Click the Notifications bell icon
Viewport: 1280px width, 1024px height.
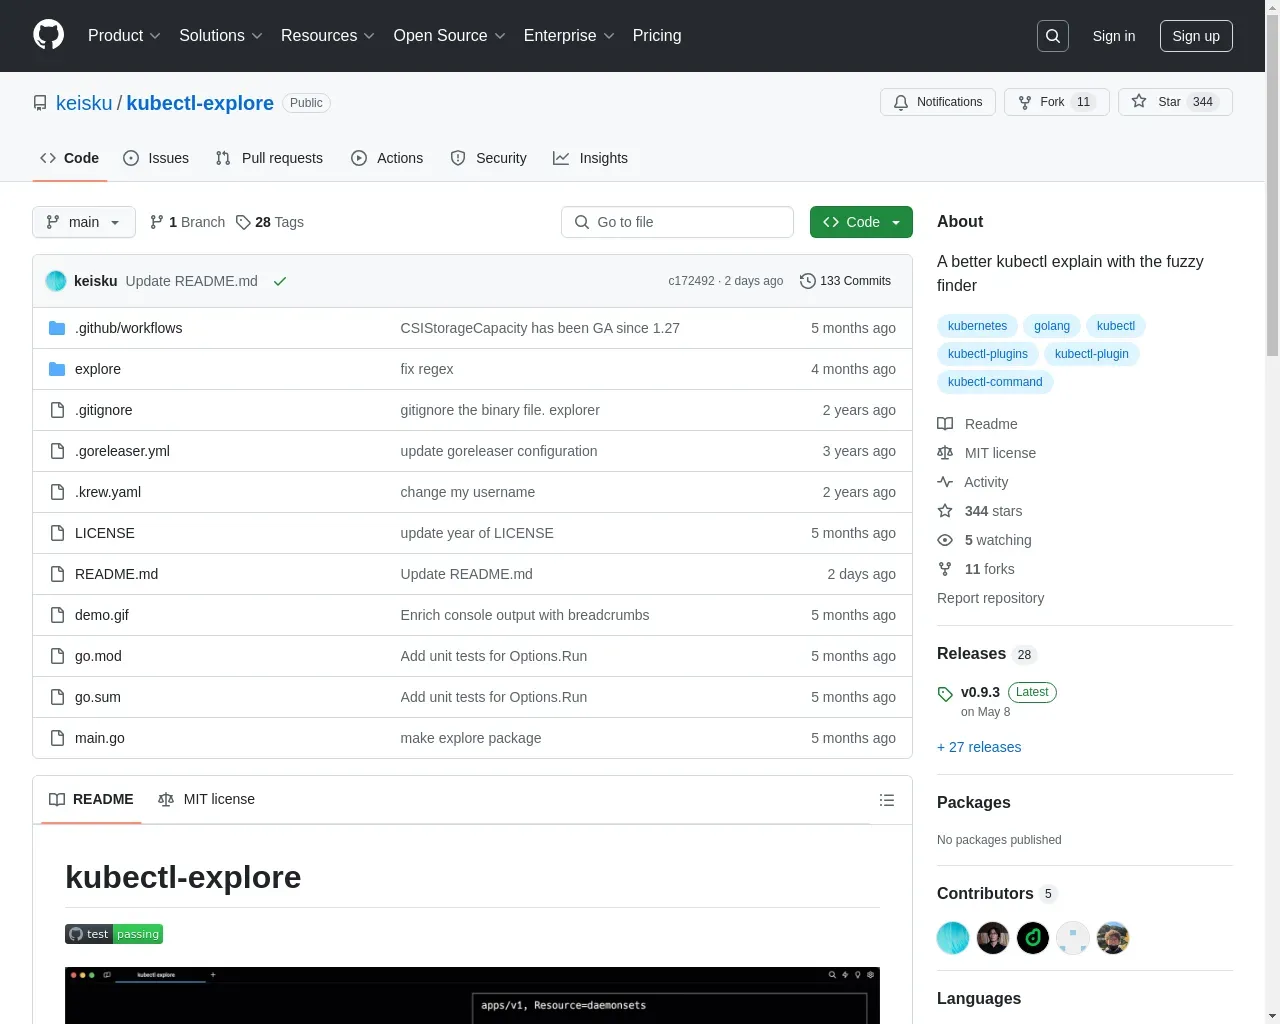[x=901, y=102]
